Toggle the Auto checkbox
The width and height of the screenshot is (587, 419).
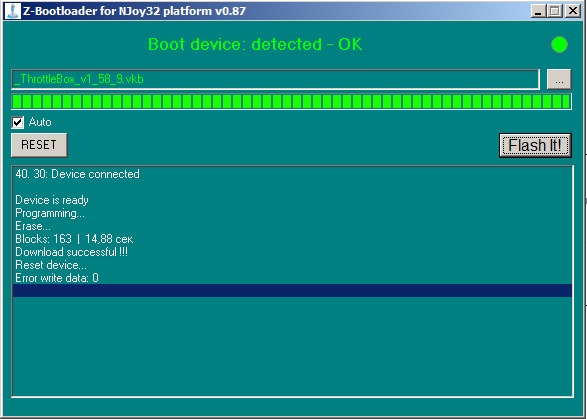(18, 122)
